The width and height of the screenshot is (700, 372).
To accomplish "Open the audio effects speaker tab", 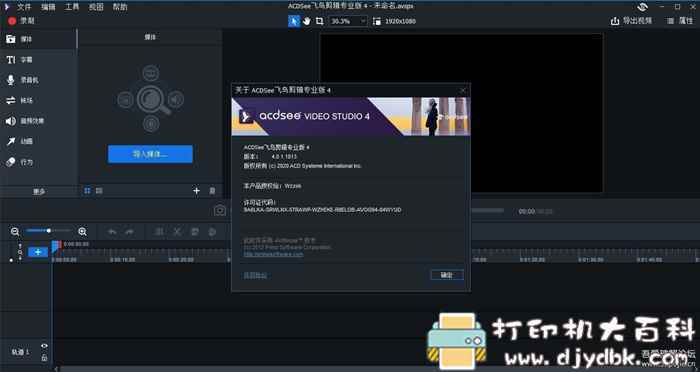I will pyautogui.click(x=38, y=121).
